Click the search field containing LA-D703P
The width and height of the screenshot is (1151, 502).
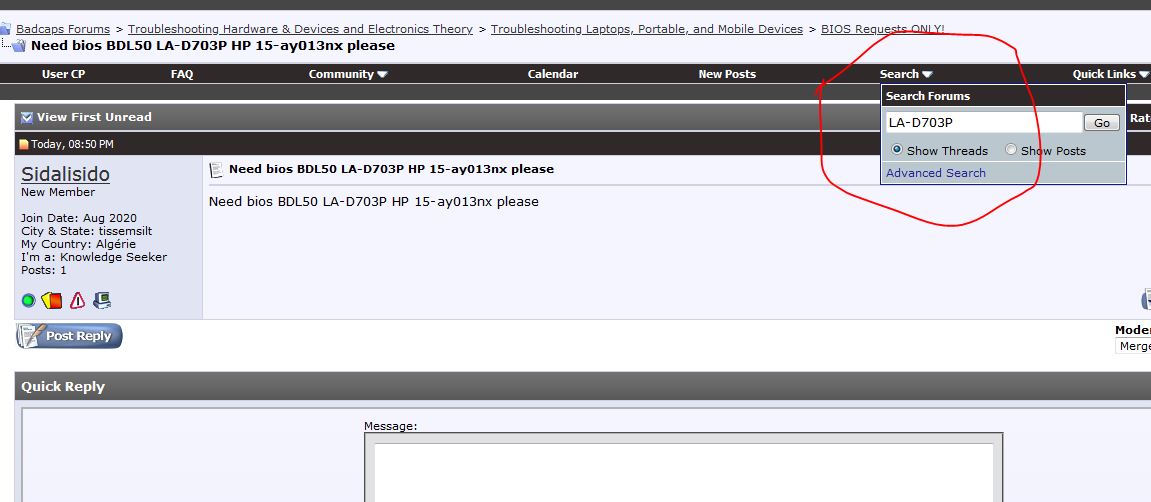(983, 123)
